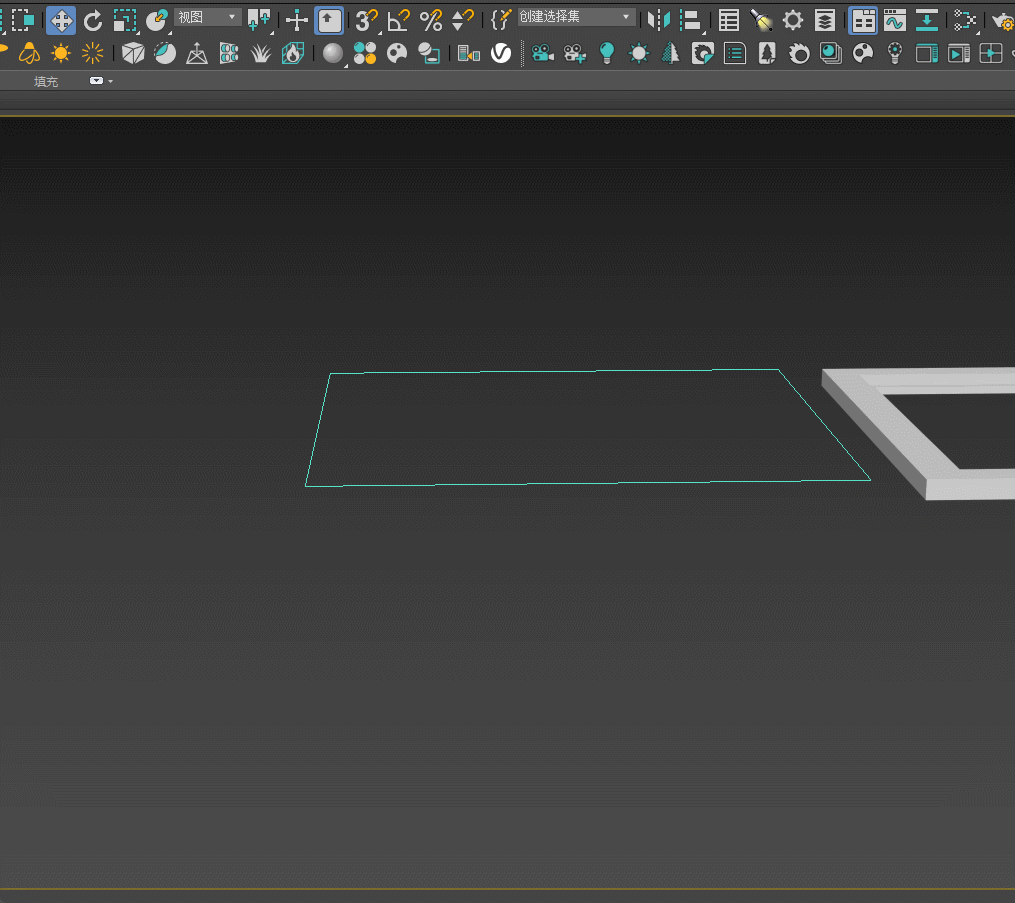The image size is (1015, 903).
Task: Activate the Select and Rotate tool
Action: 92,20
